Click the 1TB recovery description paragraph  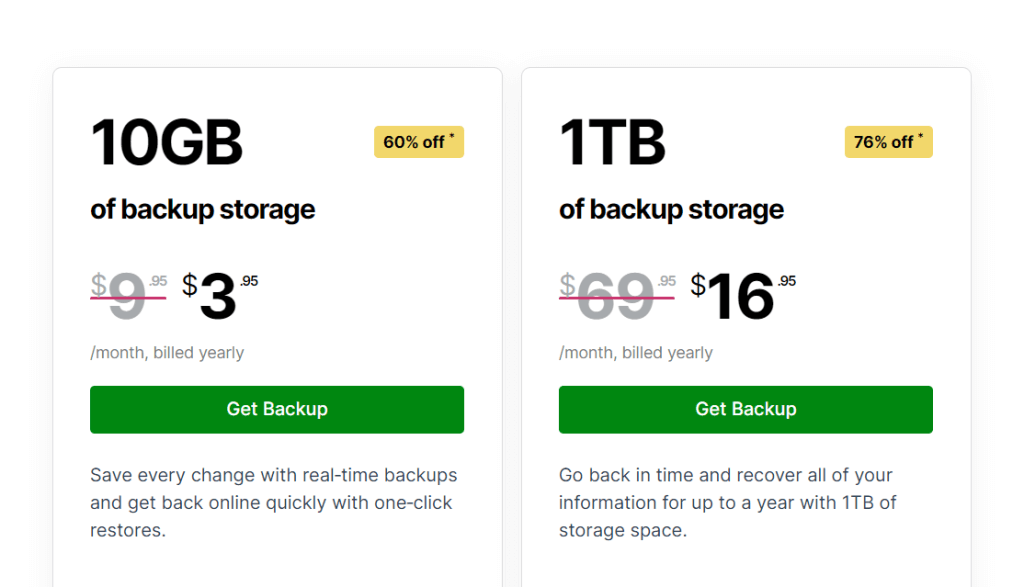[x=727, y=502]
